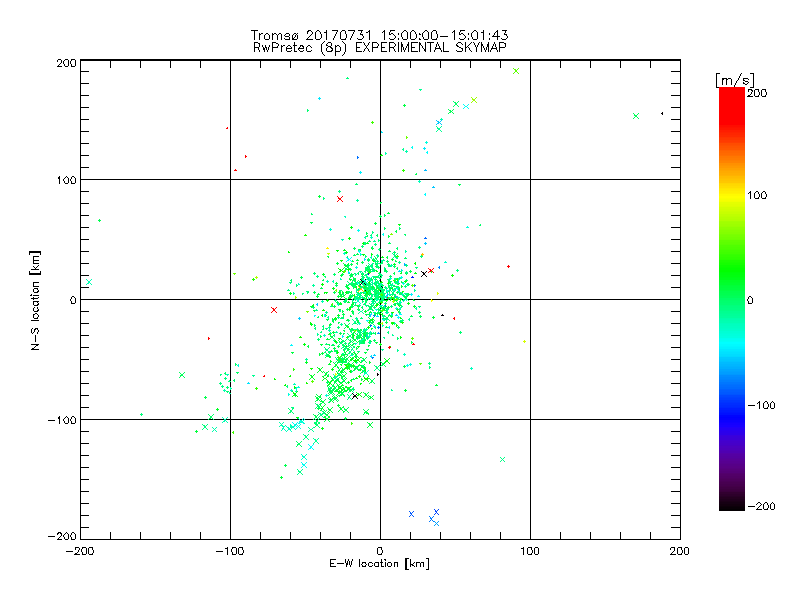
Task: Click the x-axis tick label '100'
Action: point(530,552)
